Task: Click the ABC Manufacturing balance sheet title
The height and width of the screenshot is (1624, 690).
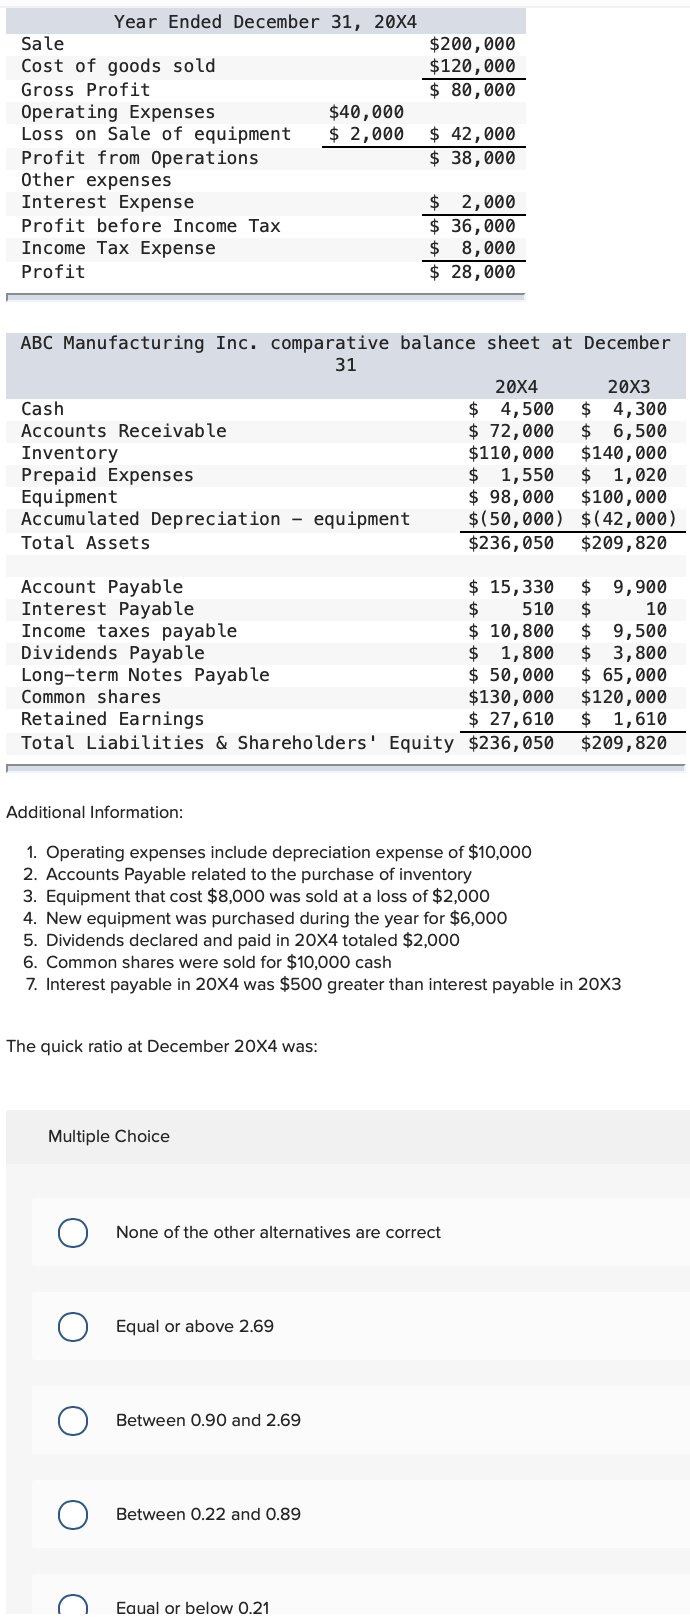Action: click(345, 343)
